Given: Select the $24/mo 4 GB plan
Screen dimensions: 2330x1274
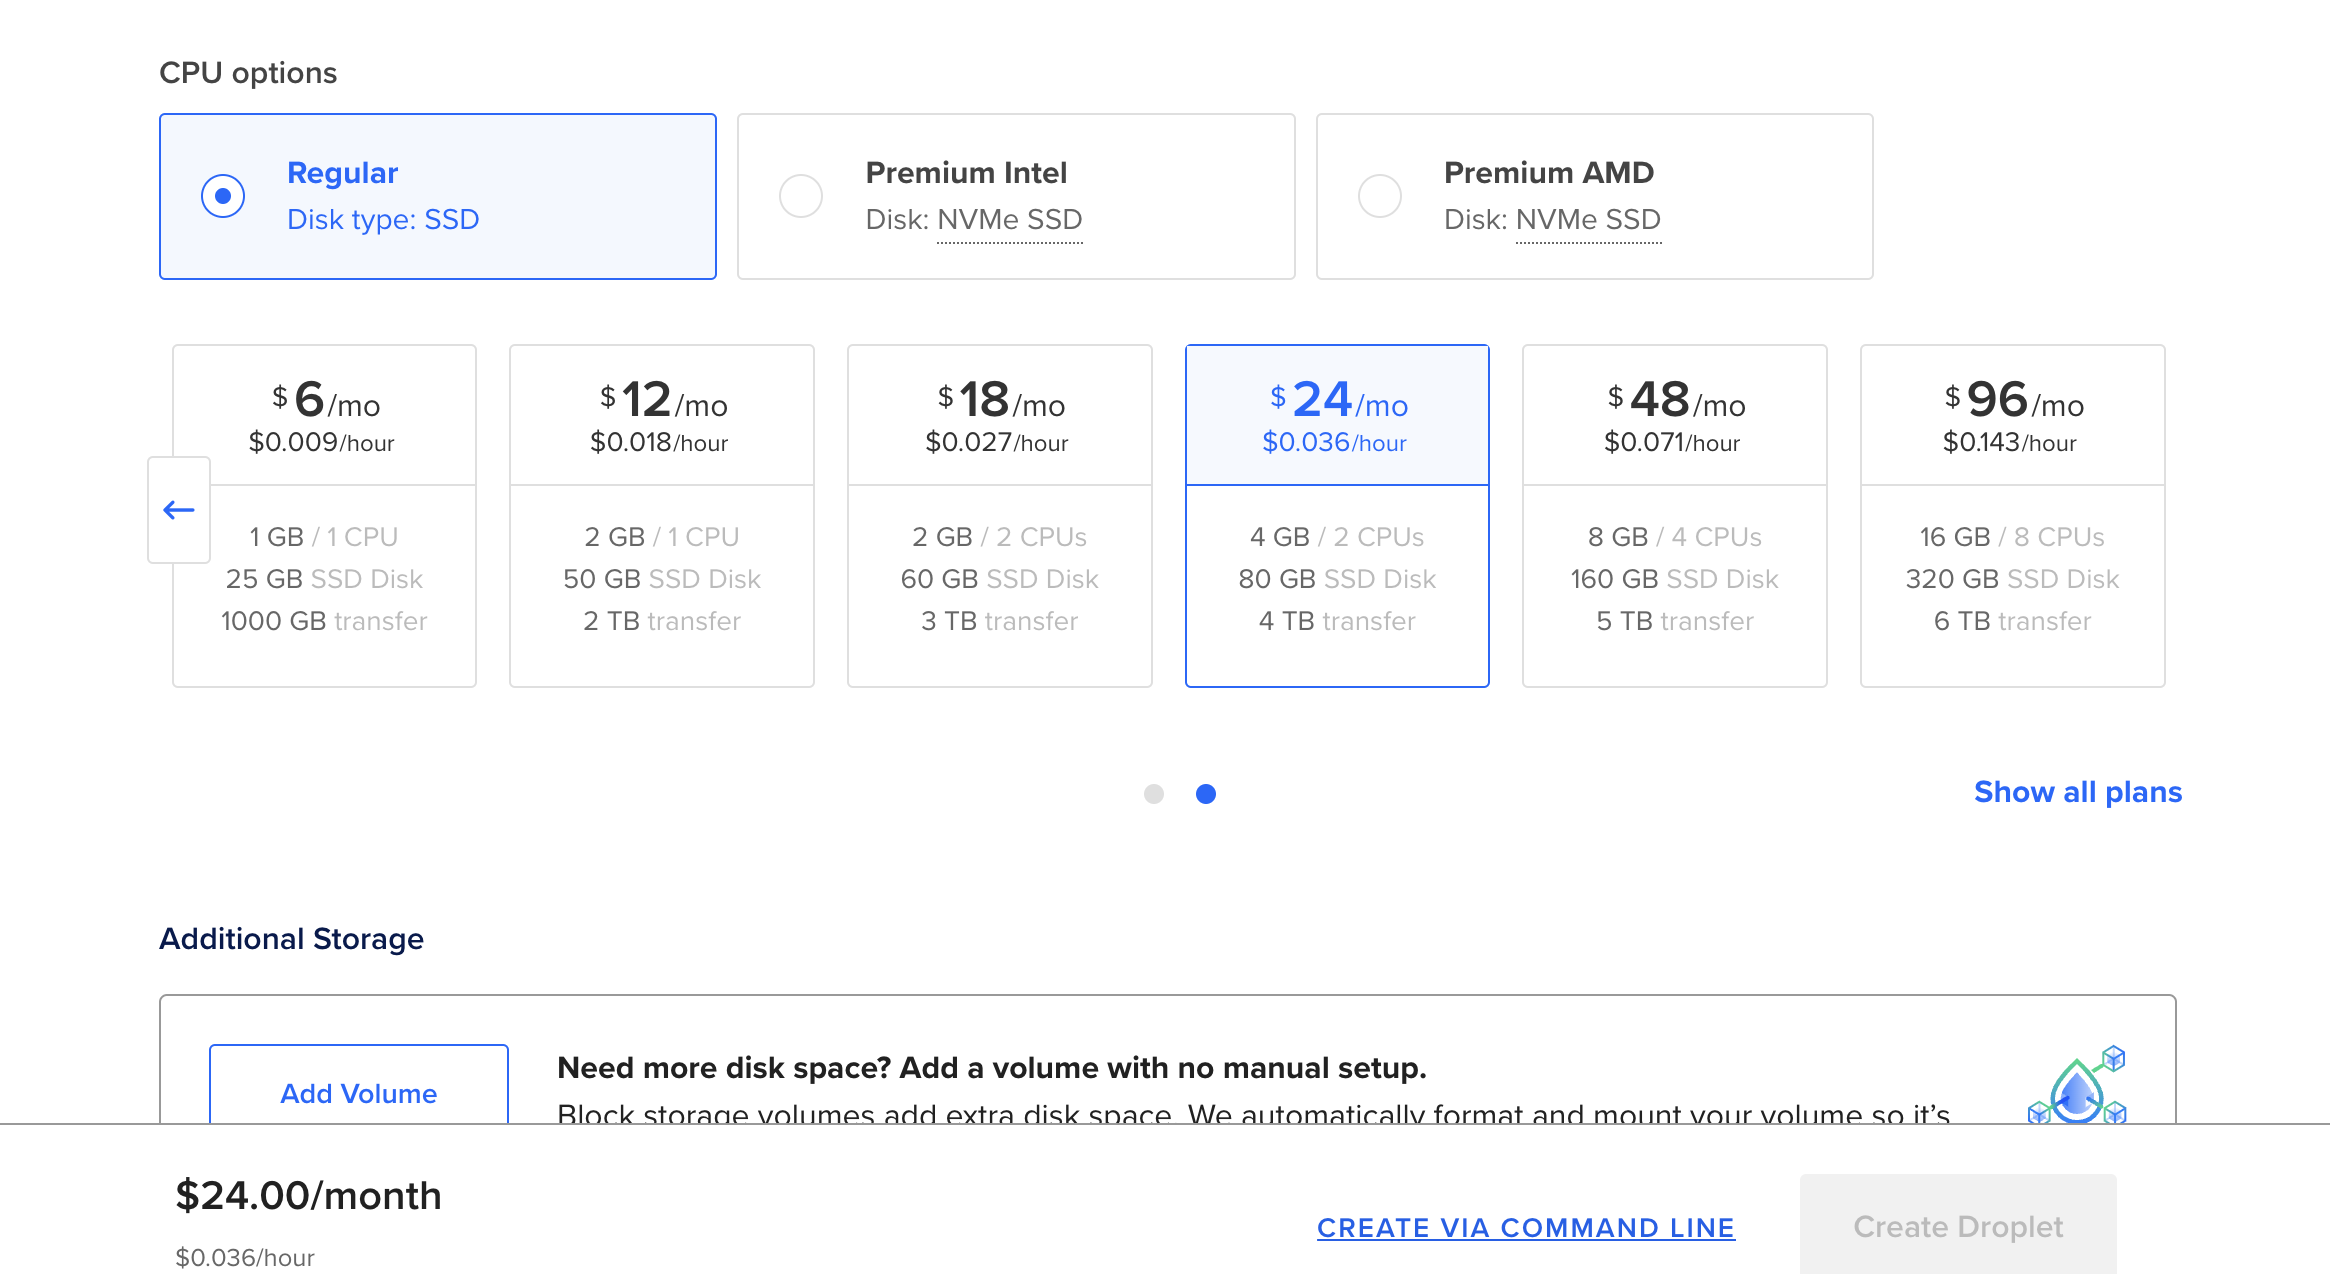Looking at the screenshot, I should pyautogui.click(x=1337, y=516).
